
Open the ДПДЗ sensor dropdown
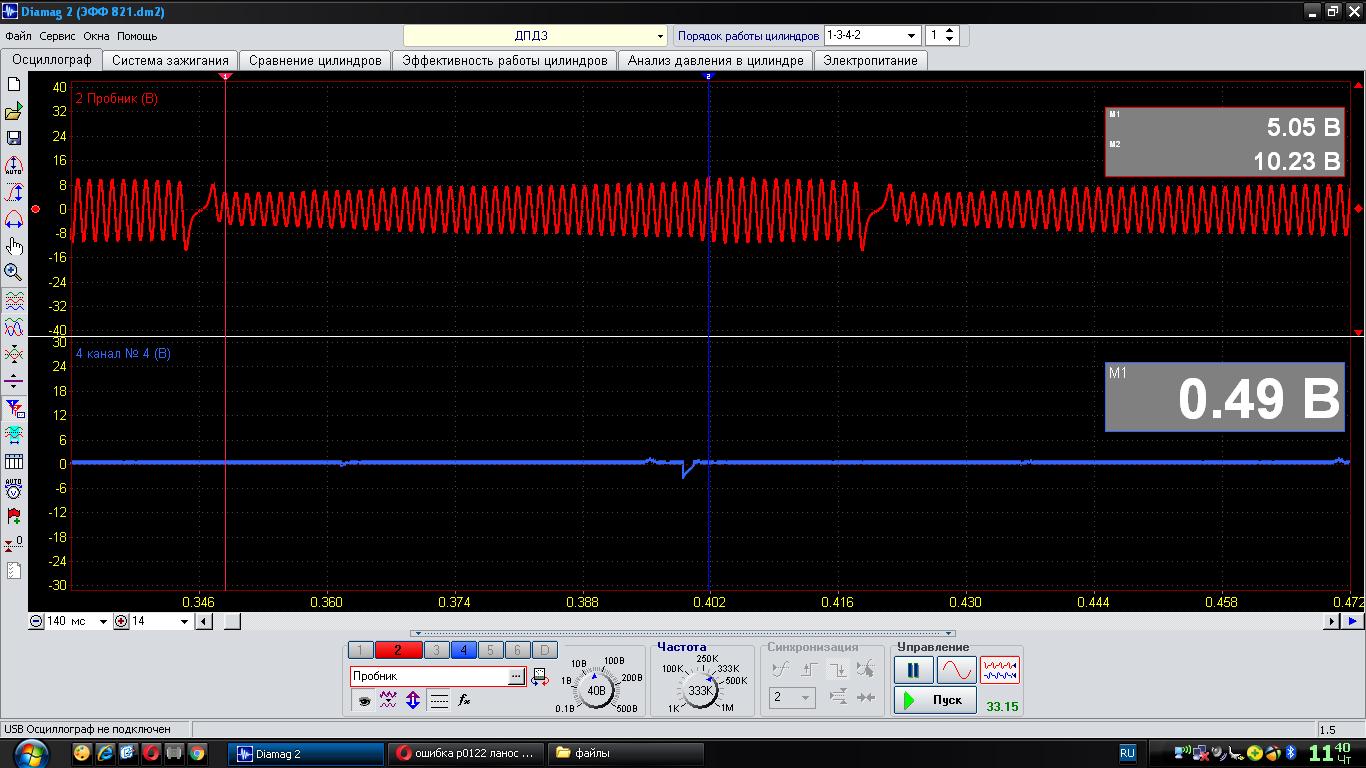coord(660,36)
